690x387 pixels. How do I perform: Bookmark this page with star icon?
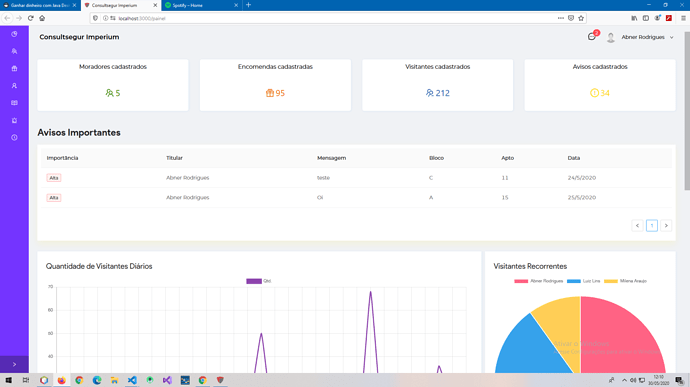coord(581,18)
